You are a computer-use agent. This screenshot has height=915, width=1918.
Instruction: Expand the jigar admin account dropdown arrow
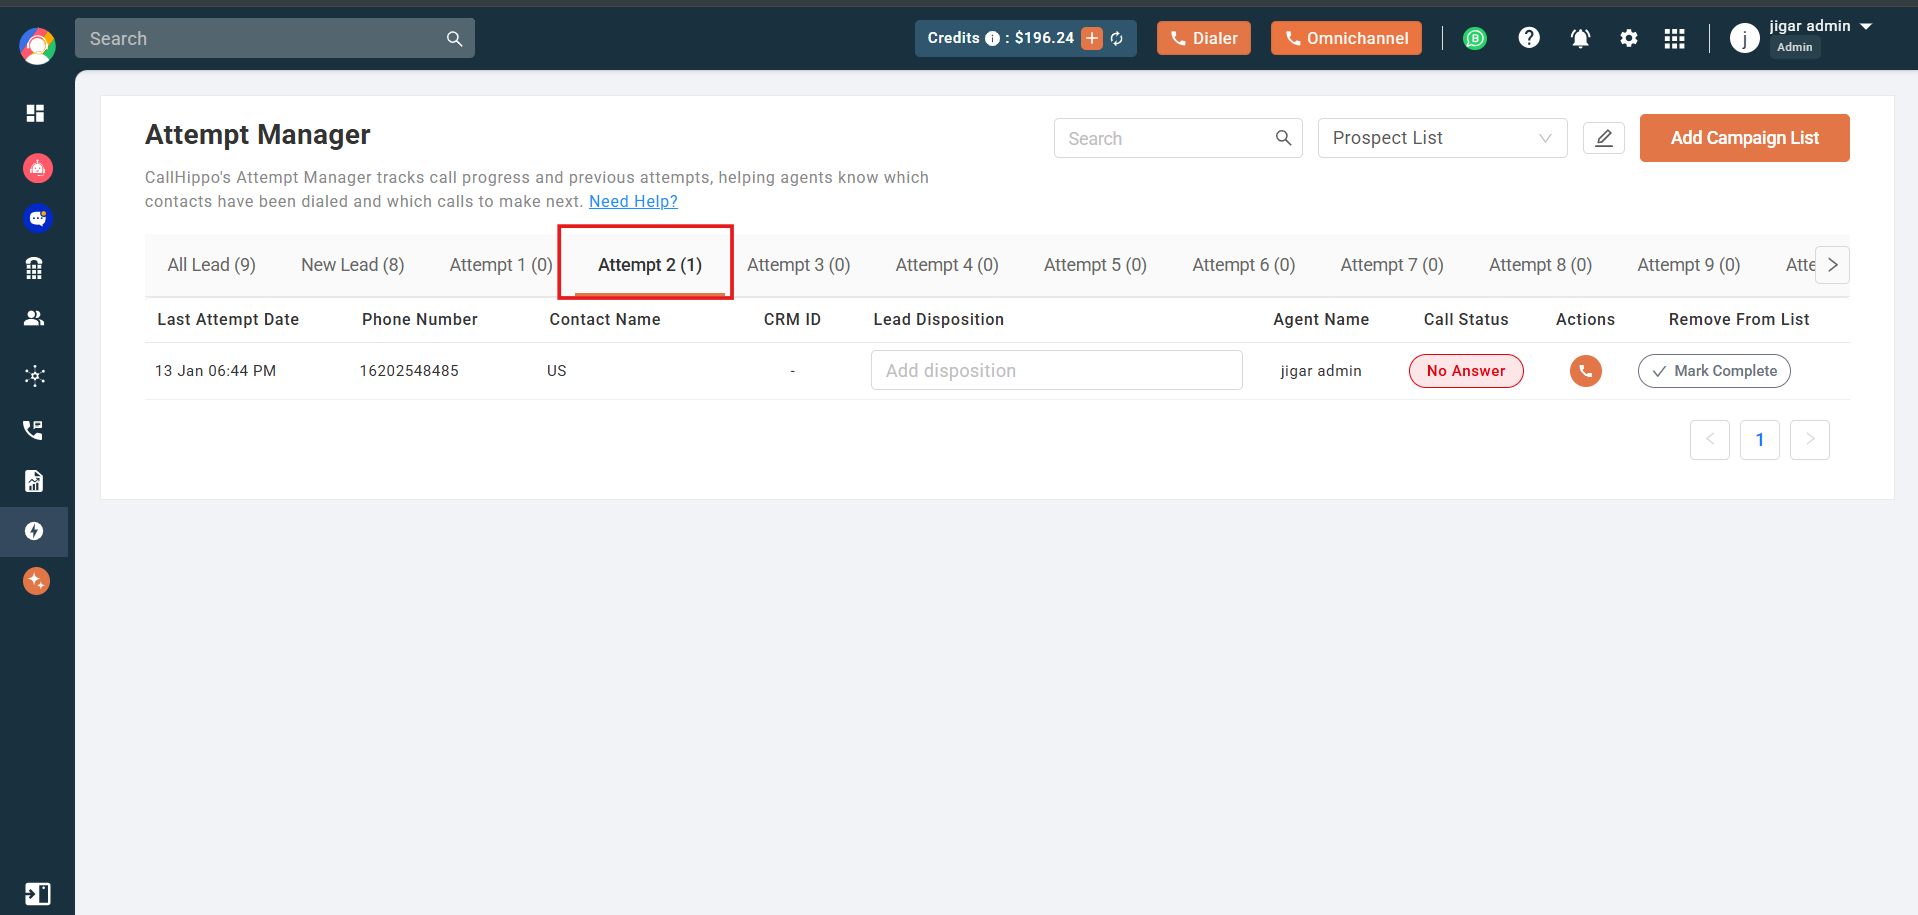pos(1866,27)
